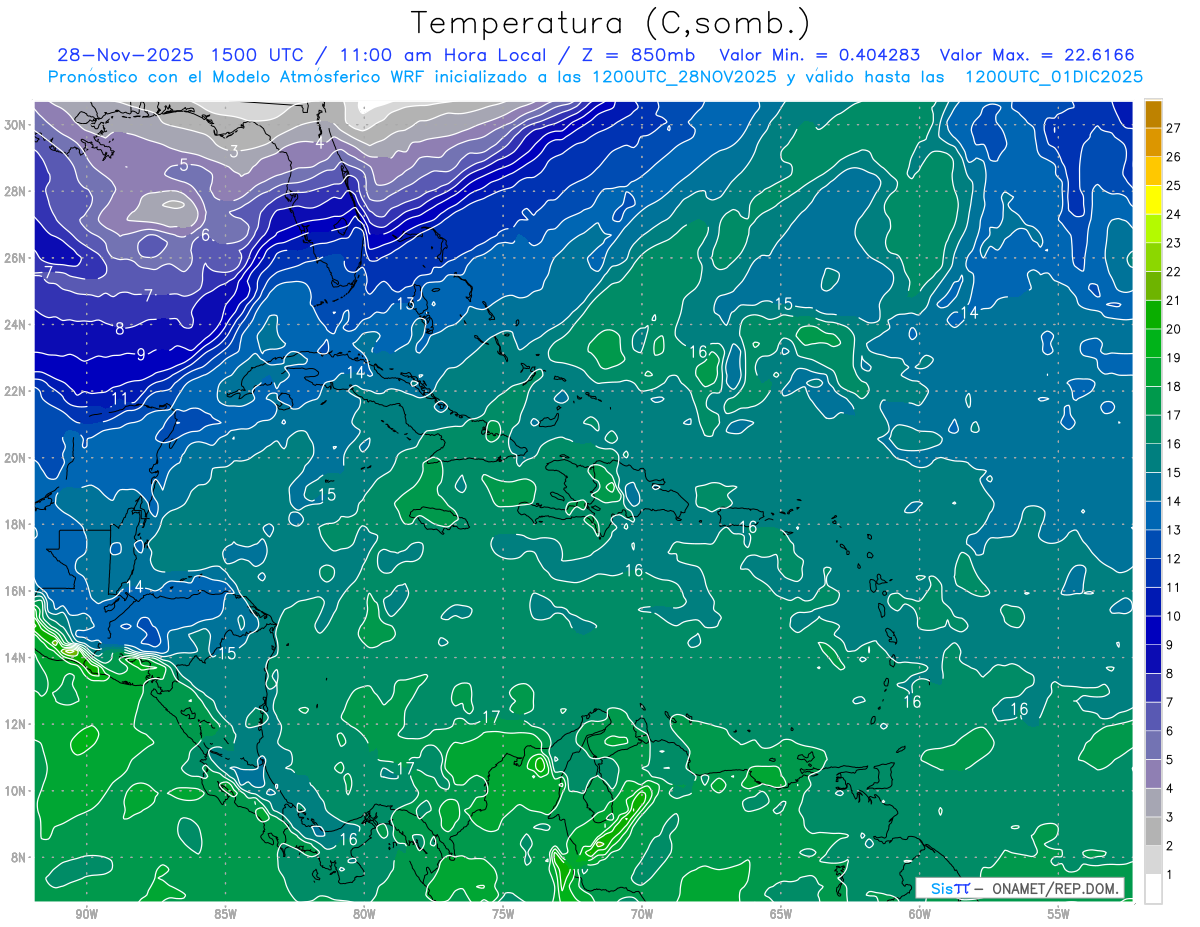This screenshot has width=1200, height=927.
Task: Click legend label '20' on color bar
Action: pos(1173,329)
